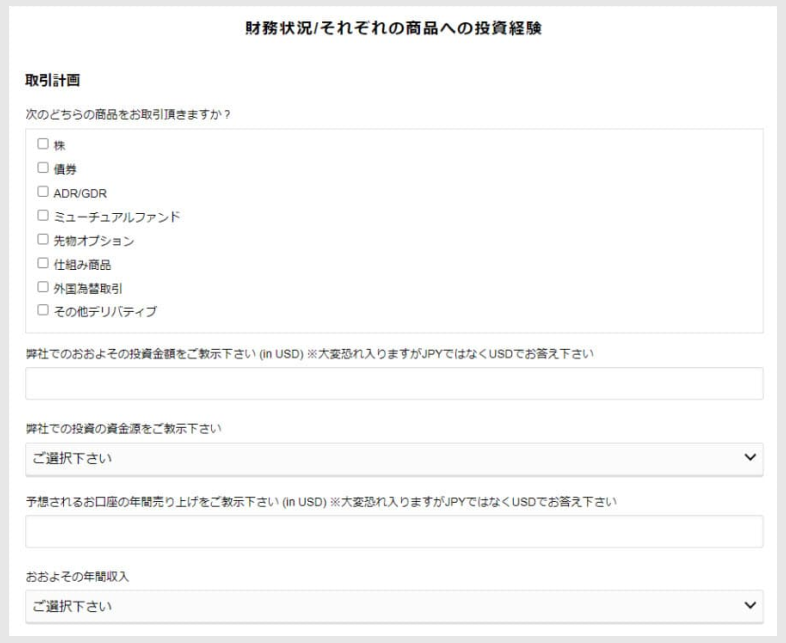Click the 弊社でのおおよその投資金額 label text
This screenshot has width=786, height=643.
click(x=310, y=354)
